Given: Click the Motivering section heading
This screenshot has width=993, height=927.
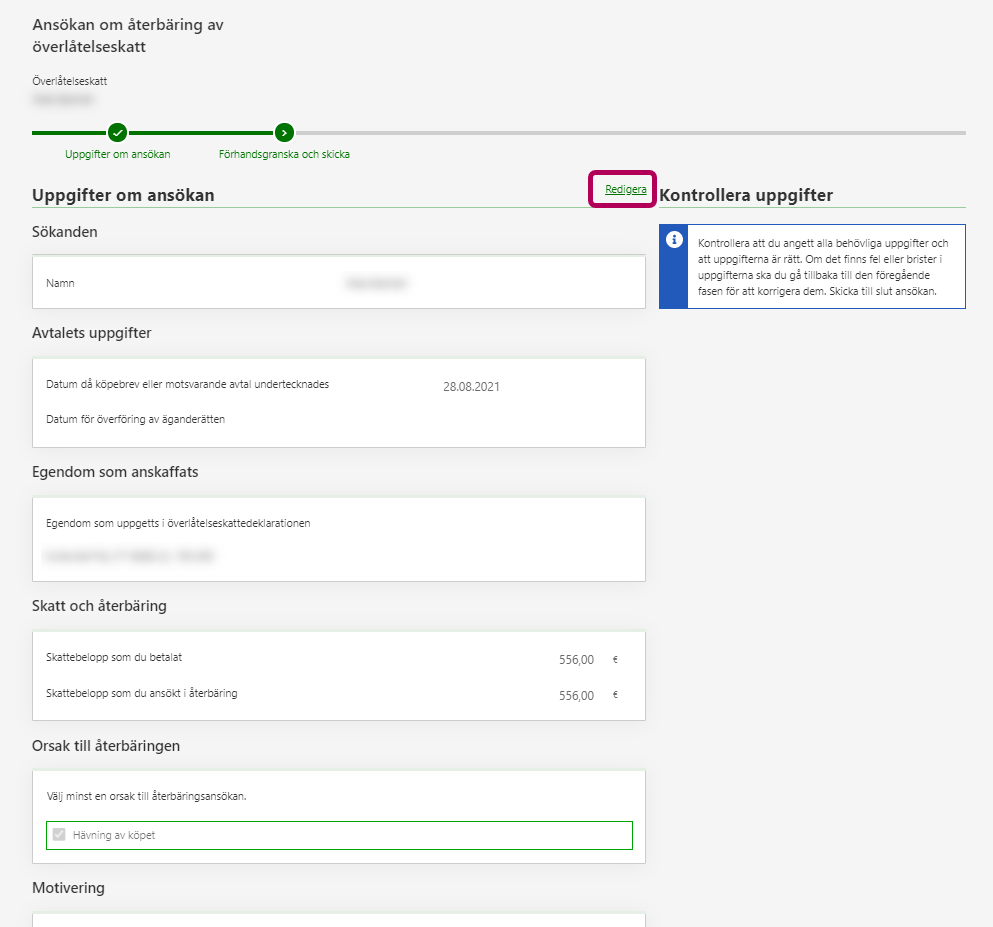Looking at the screenshot, I should pyautogui.click(x=68, y=888).
